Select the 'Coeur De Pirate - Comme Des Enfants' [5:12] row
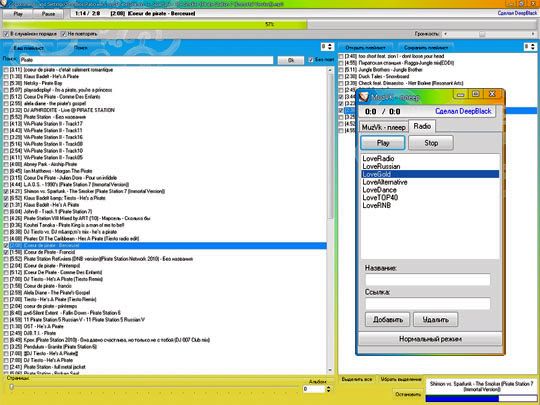Viewport: 540px width, 405px height. [165, 97]
